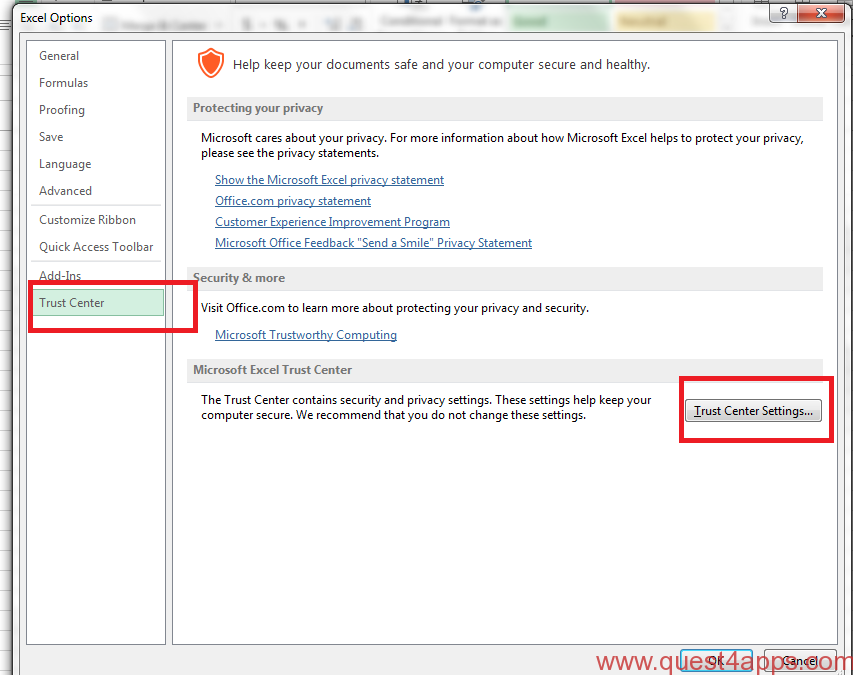Click the Excel Options title text
Image resolution: width=853 pixels, height=675 pixels.
[57, 18]
